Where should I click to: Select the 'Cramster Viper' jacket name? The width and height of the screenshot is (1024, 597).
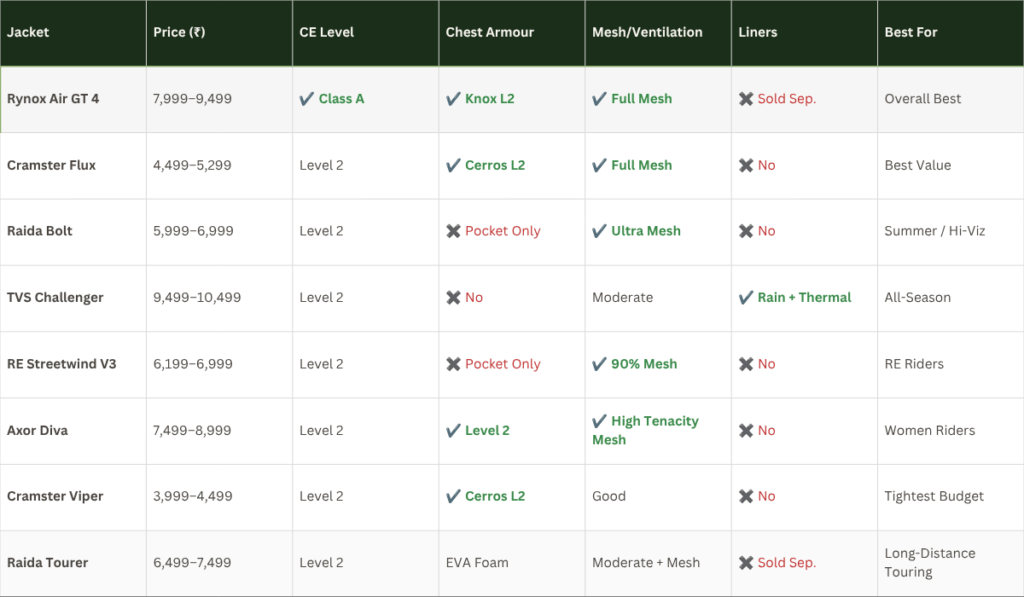point(55,496)
